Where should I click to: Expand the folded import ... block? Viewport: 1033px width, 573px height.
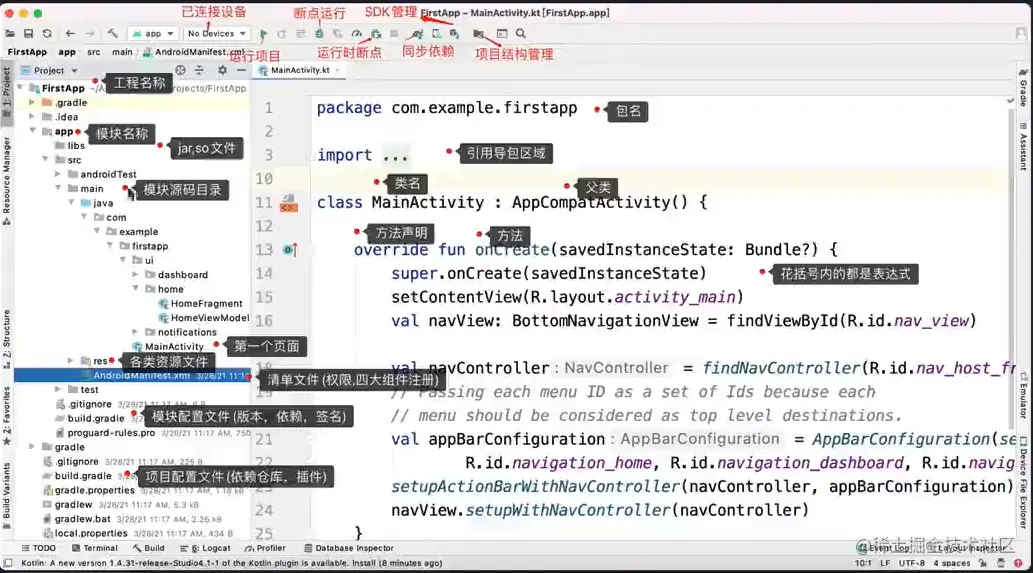pyautogui.click(x=395, y=156)
